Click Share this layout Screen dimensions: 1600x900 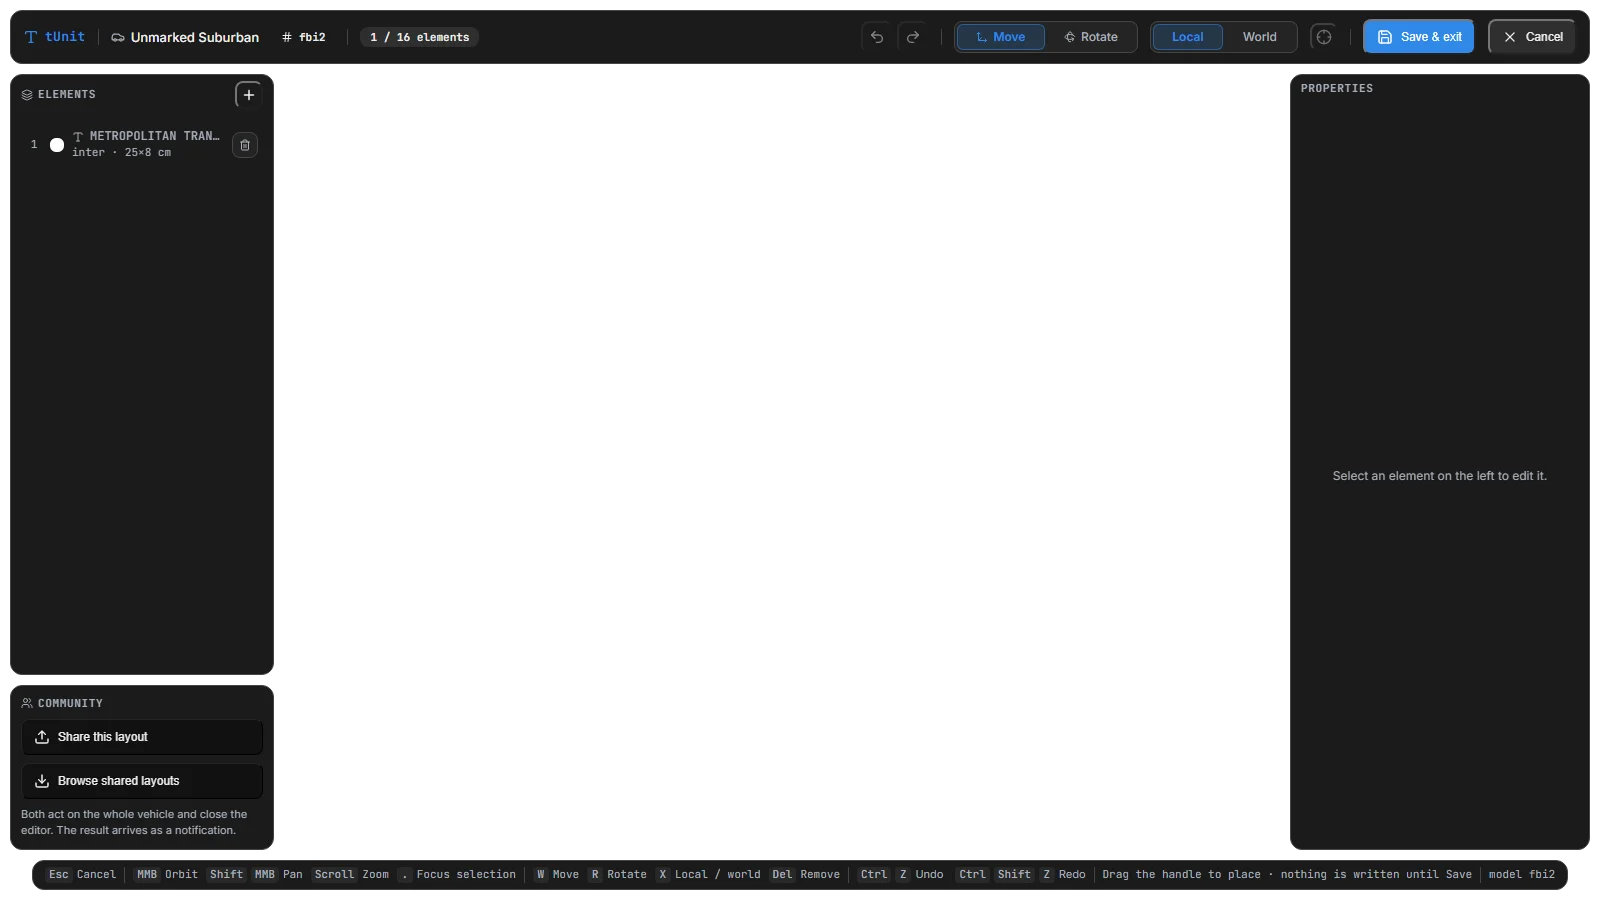click(x=142, y=737)
